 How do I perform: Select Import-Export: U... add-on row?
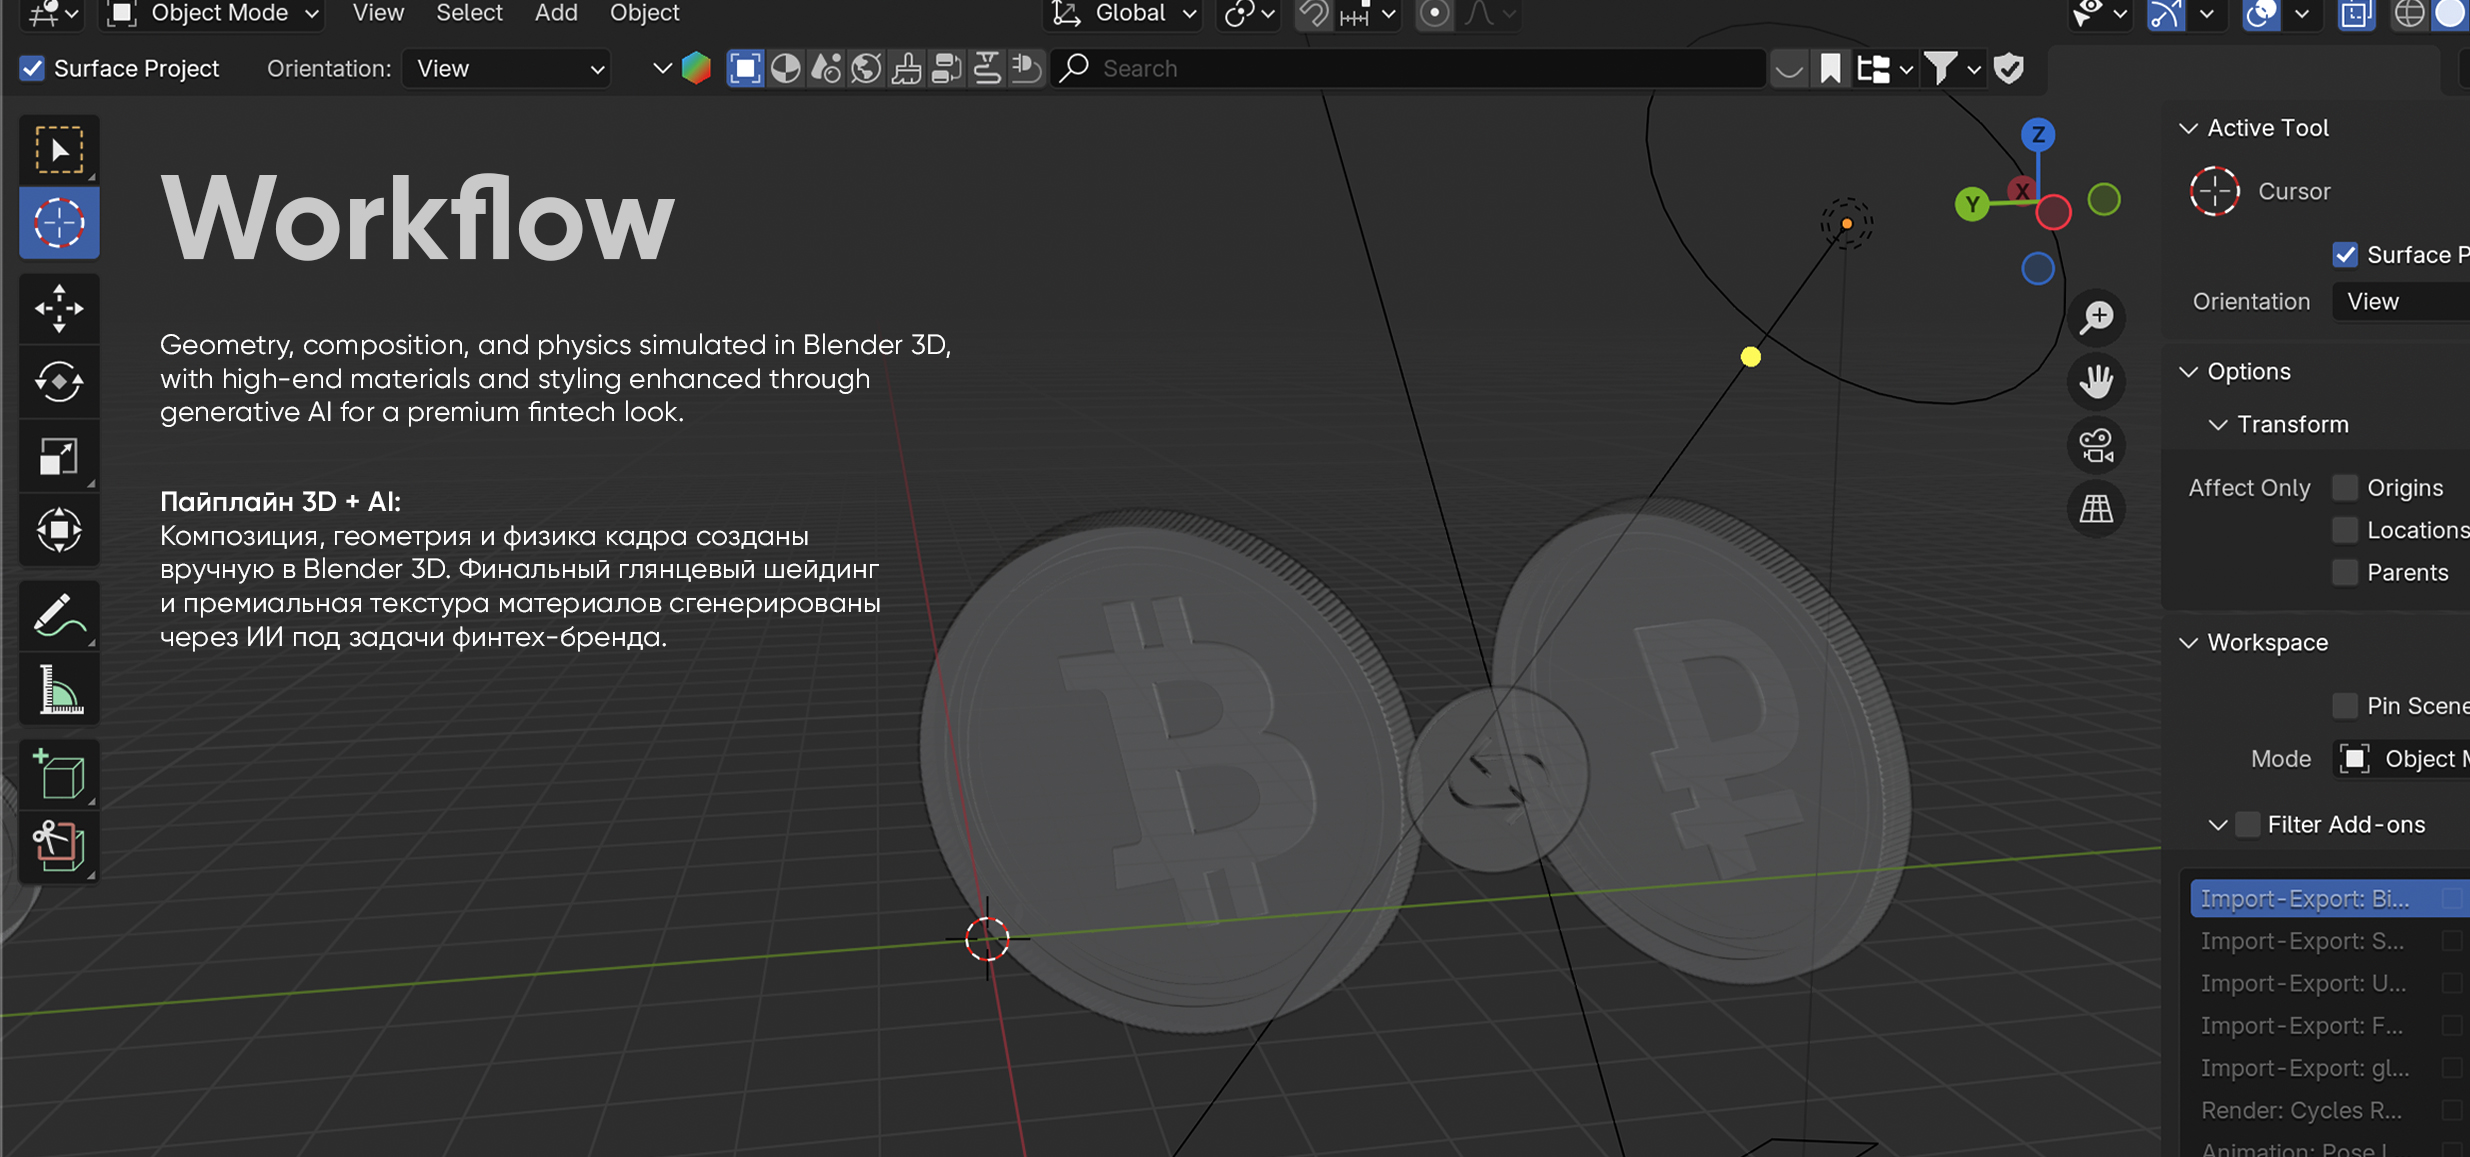click(2330, 984)
